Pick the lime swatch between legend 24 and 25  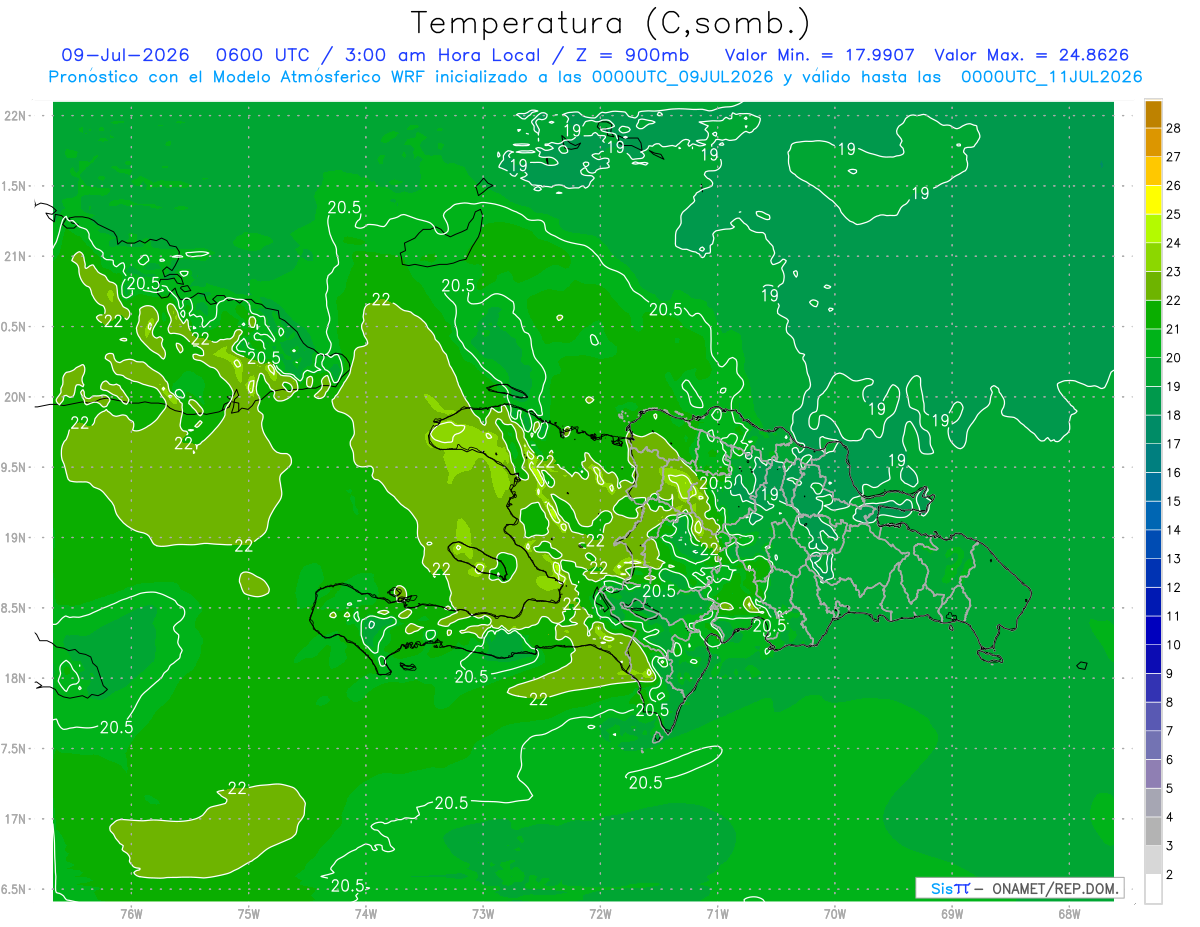[1153, 228]
